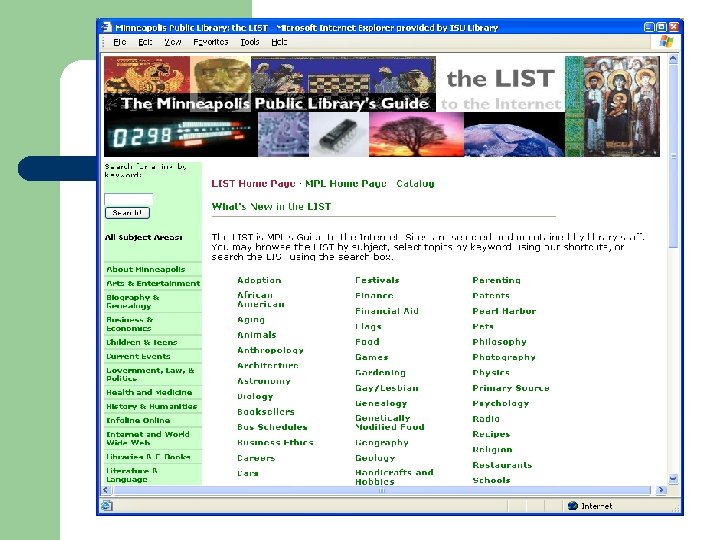Screen dimensions: 720x540
Task: Click the LIST banner header image
Action: [x=382, y=107]
